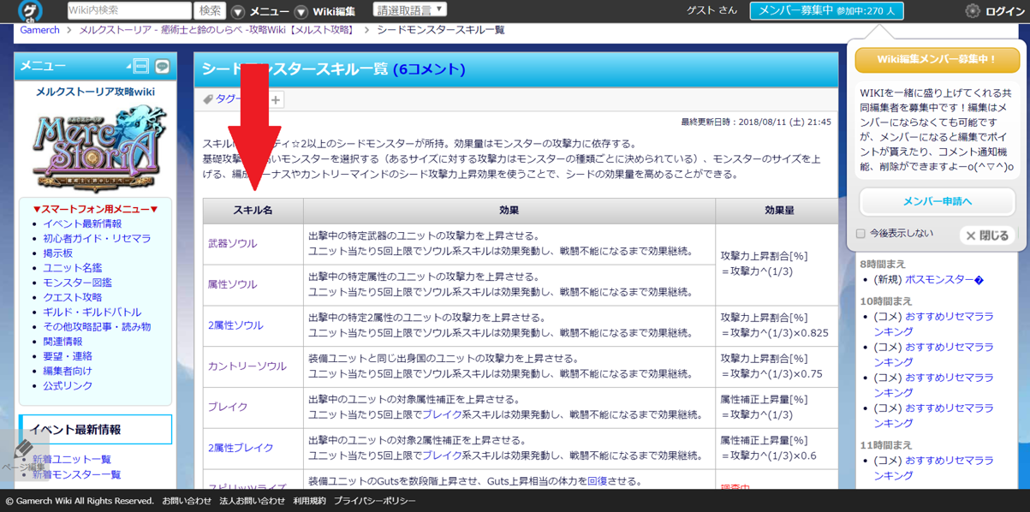
Task: Open the 属性ソウル skill link
Action: [233, 285]
